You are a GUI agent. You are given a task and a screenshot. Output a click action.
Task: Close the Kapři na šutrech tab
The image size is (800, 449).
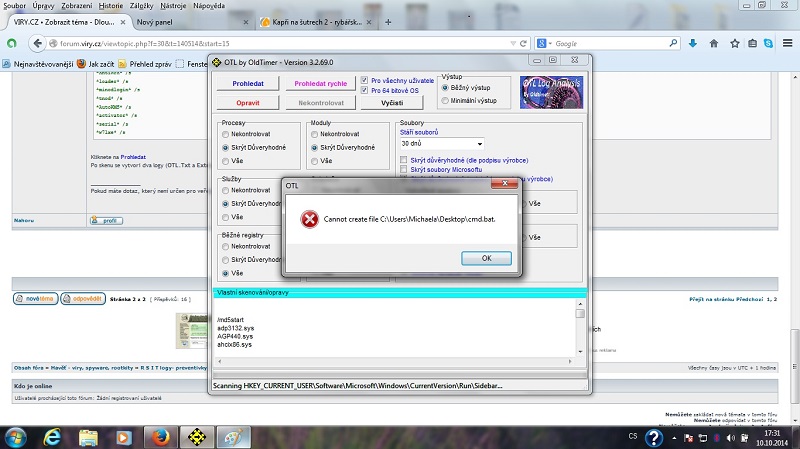(x=369, y=22)
